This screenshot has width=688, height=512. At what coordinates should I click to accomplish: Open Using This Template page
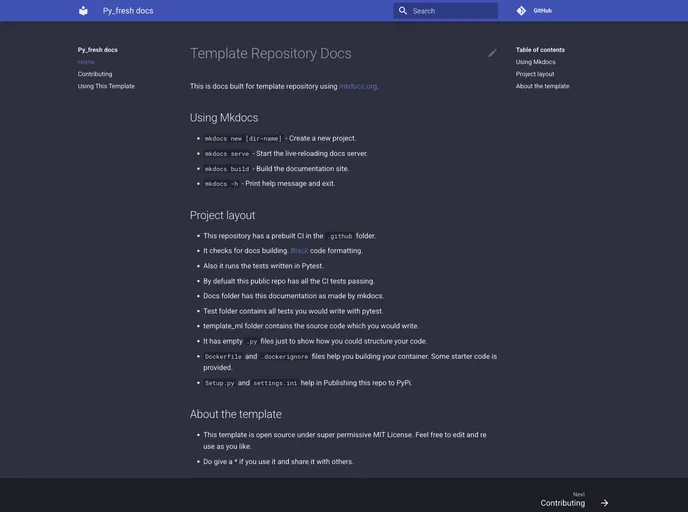[x=106, y=86]
